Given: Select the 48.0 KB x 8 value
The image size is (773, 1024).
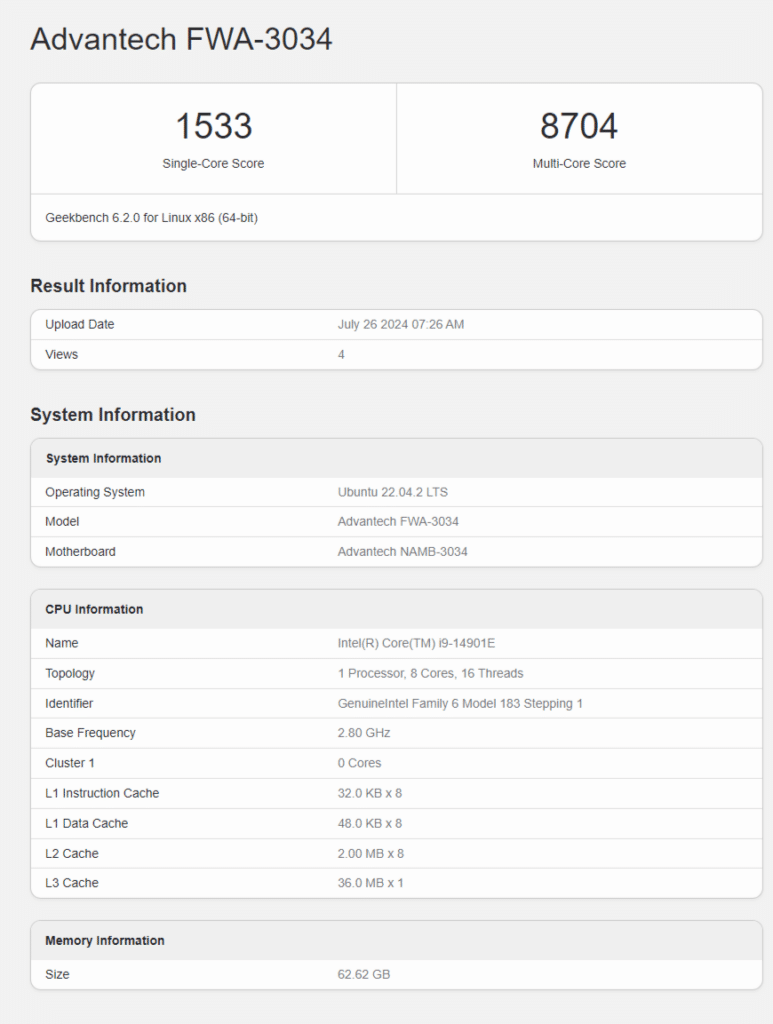Looking at the screenshot, I should coord(370,823).
